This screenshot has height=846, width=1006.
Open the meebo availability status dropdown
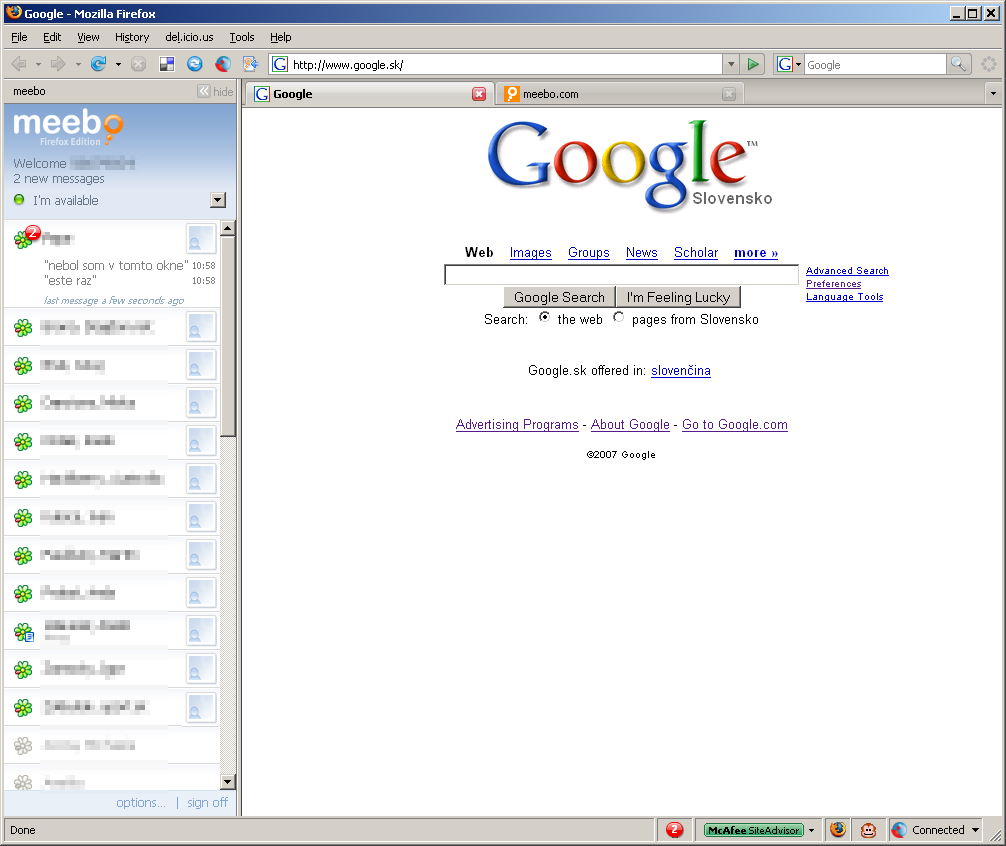(218, 200)
